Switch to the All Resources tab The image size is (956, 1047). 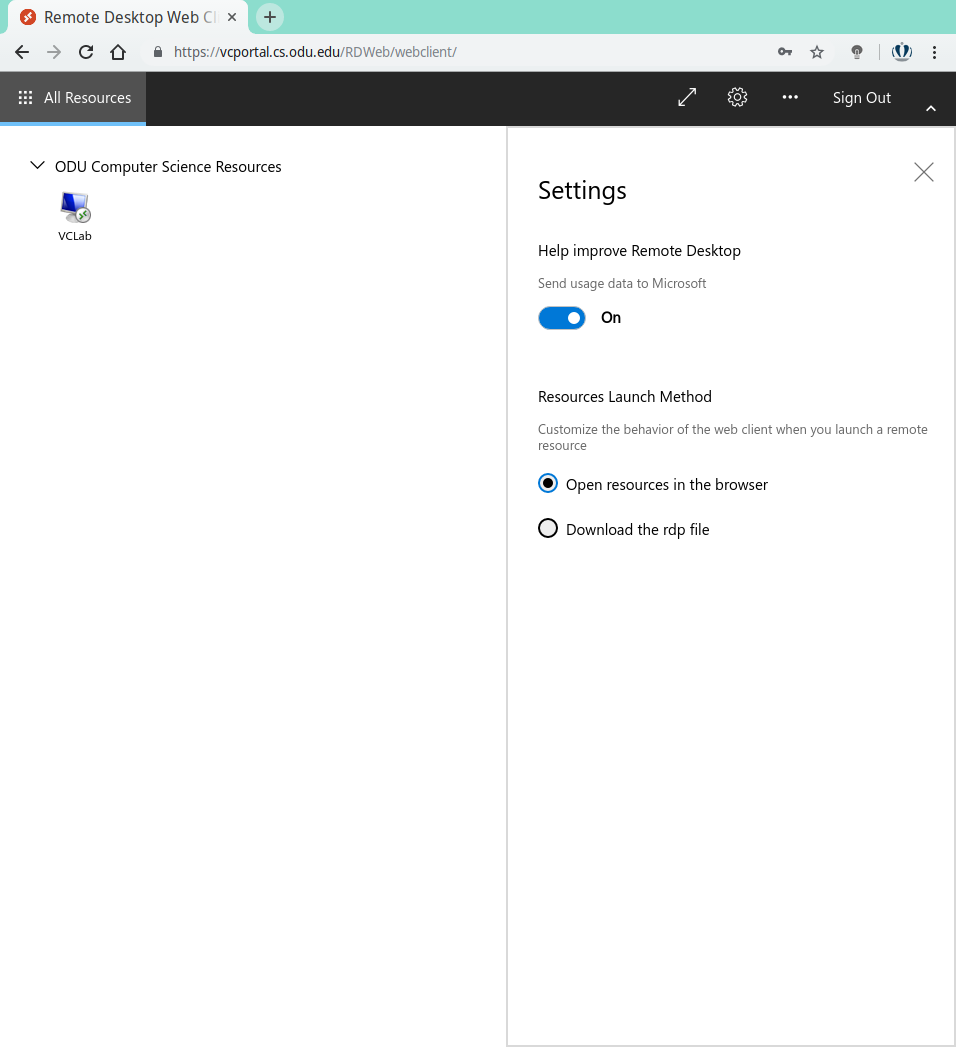[73, 98]
